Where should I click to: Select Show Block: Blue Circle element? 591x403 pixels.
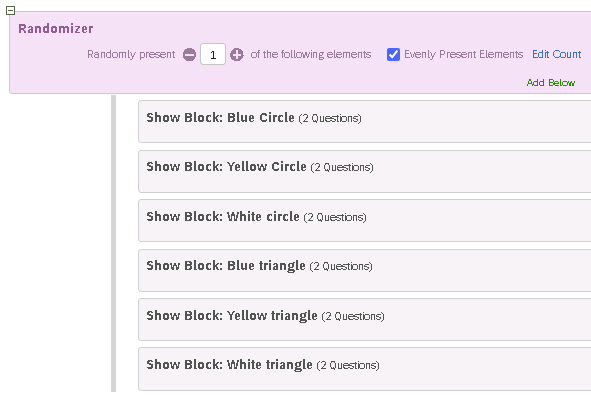pyautogui.click(x=364, y=121)
